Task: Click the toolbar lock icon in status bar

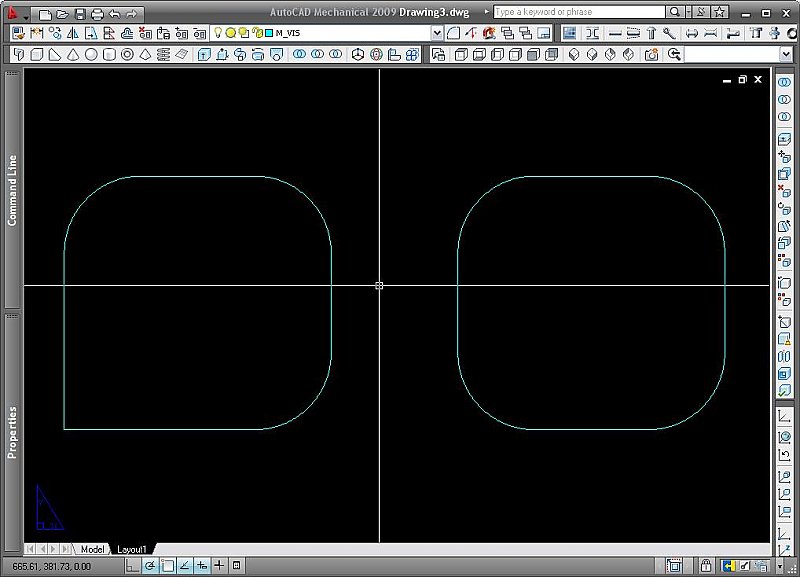Action: 706,565
